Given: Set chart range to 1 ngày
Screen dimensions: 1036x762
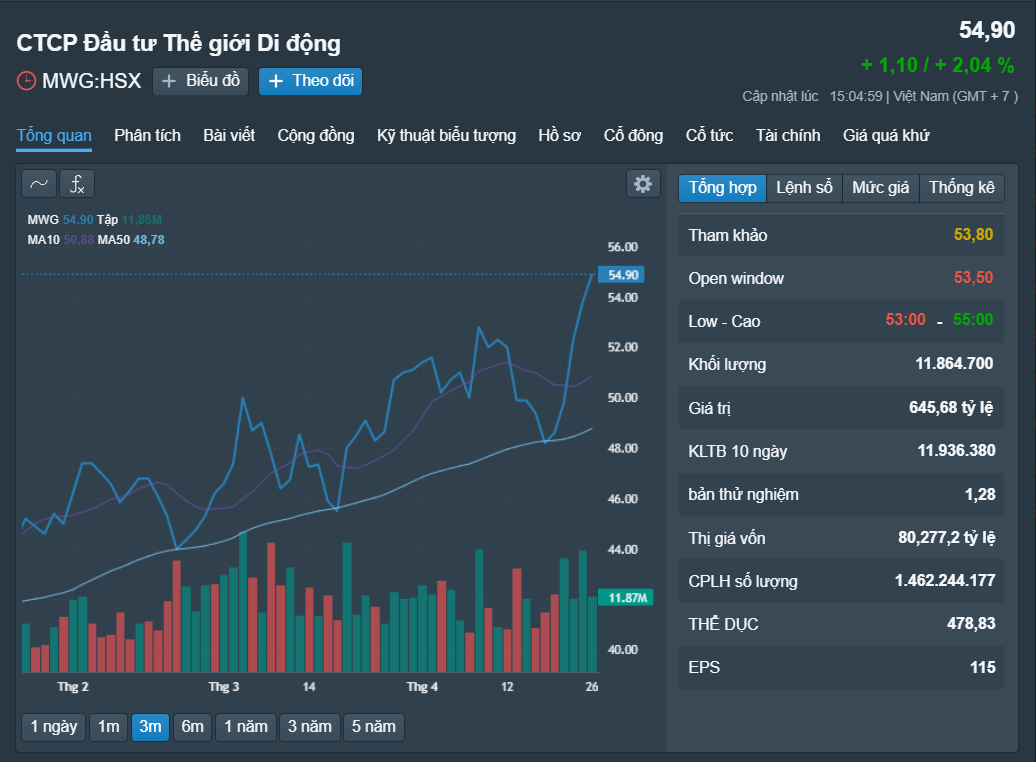Looking at the screenshot, I should click(54, 727).
